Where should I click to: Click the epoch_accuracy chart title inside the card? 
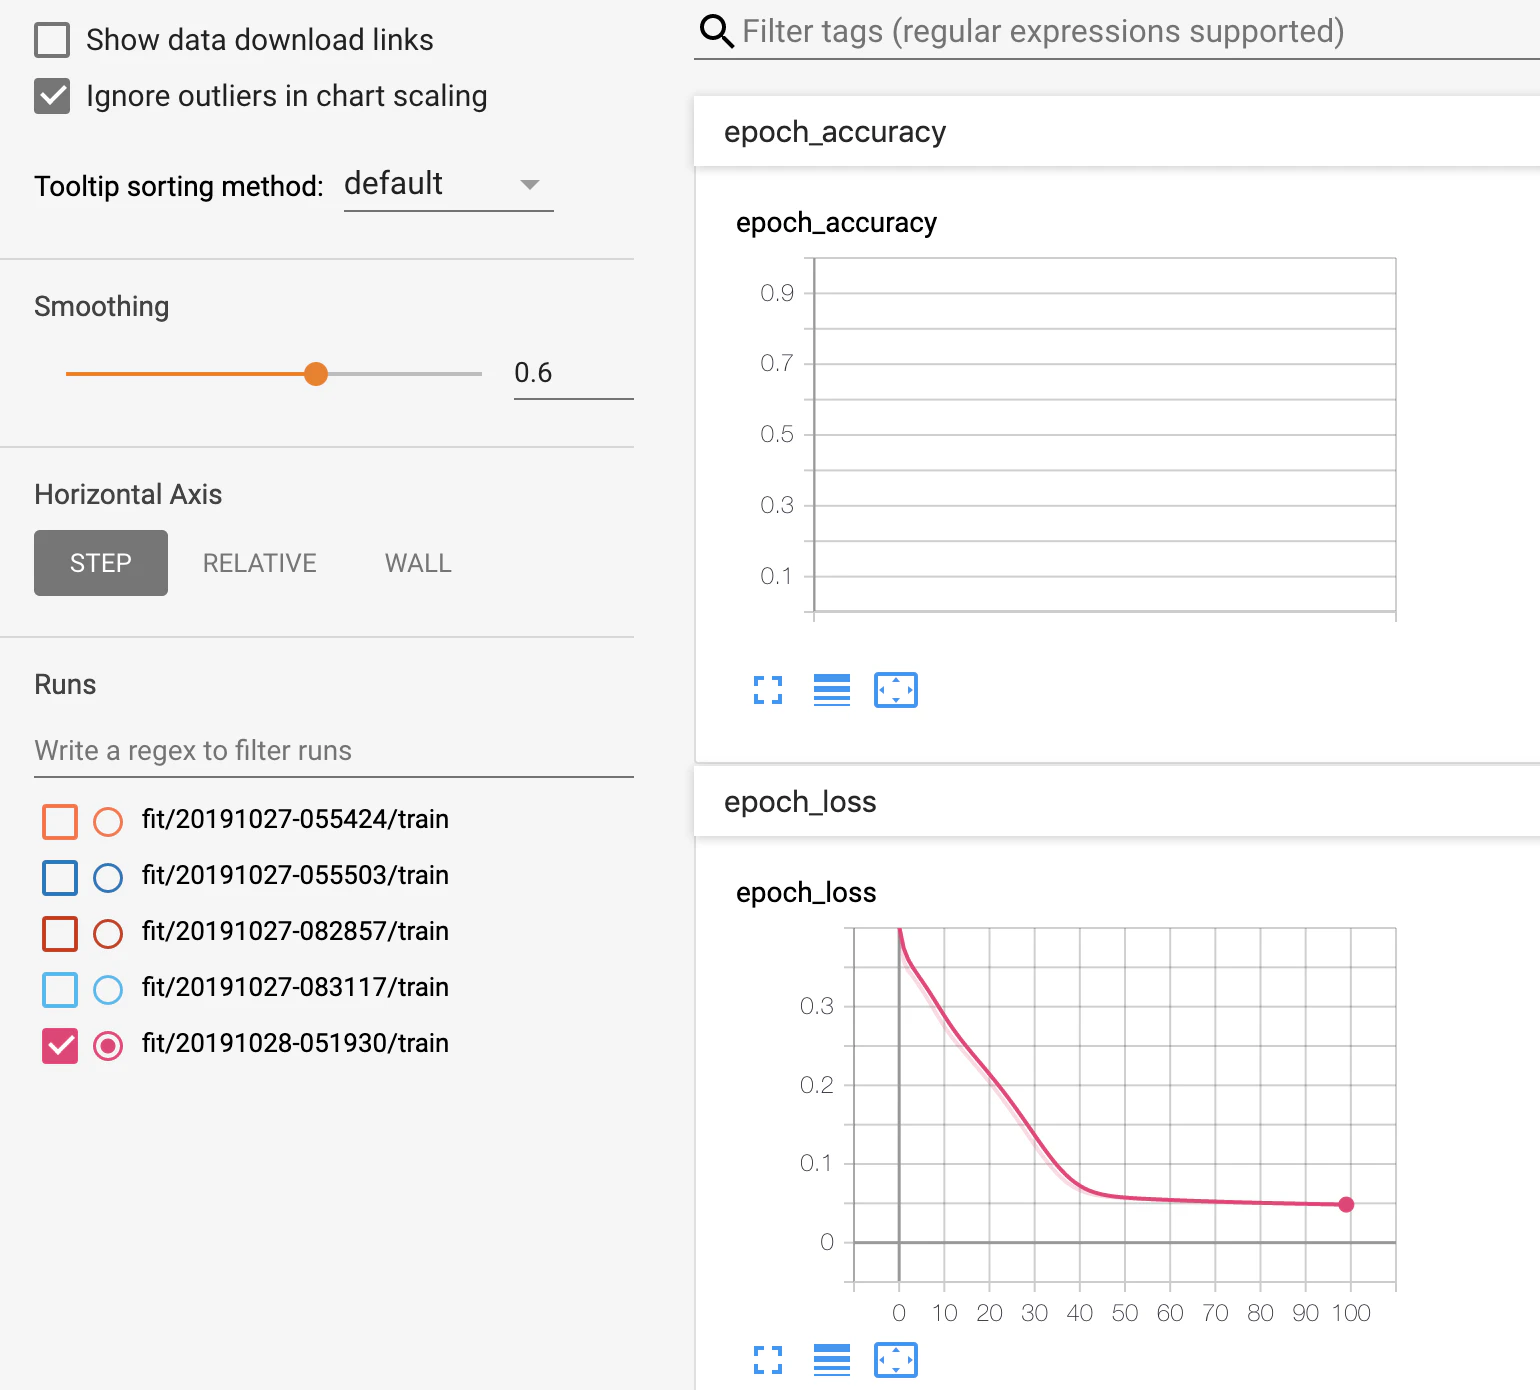(x=836, y=223)
